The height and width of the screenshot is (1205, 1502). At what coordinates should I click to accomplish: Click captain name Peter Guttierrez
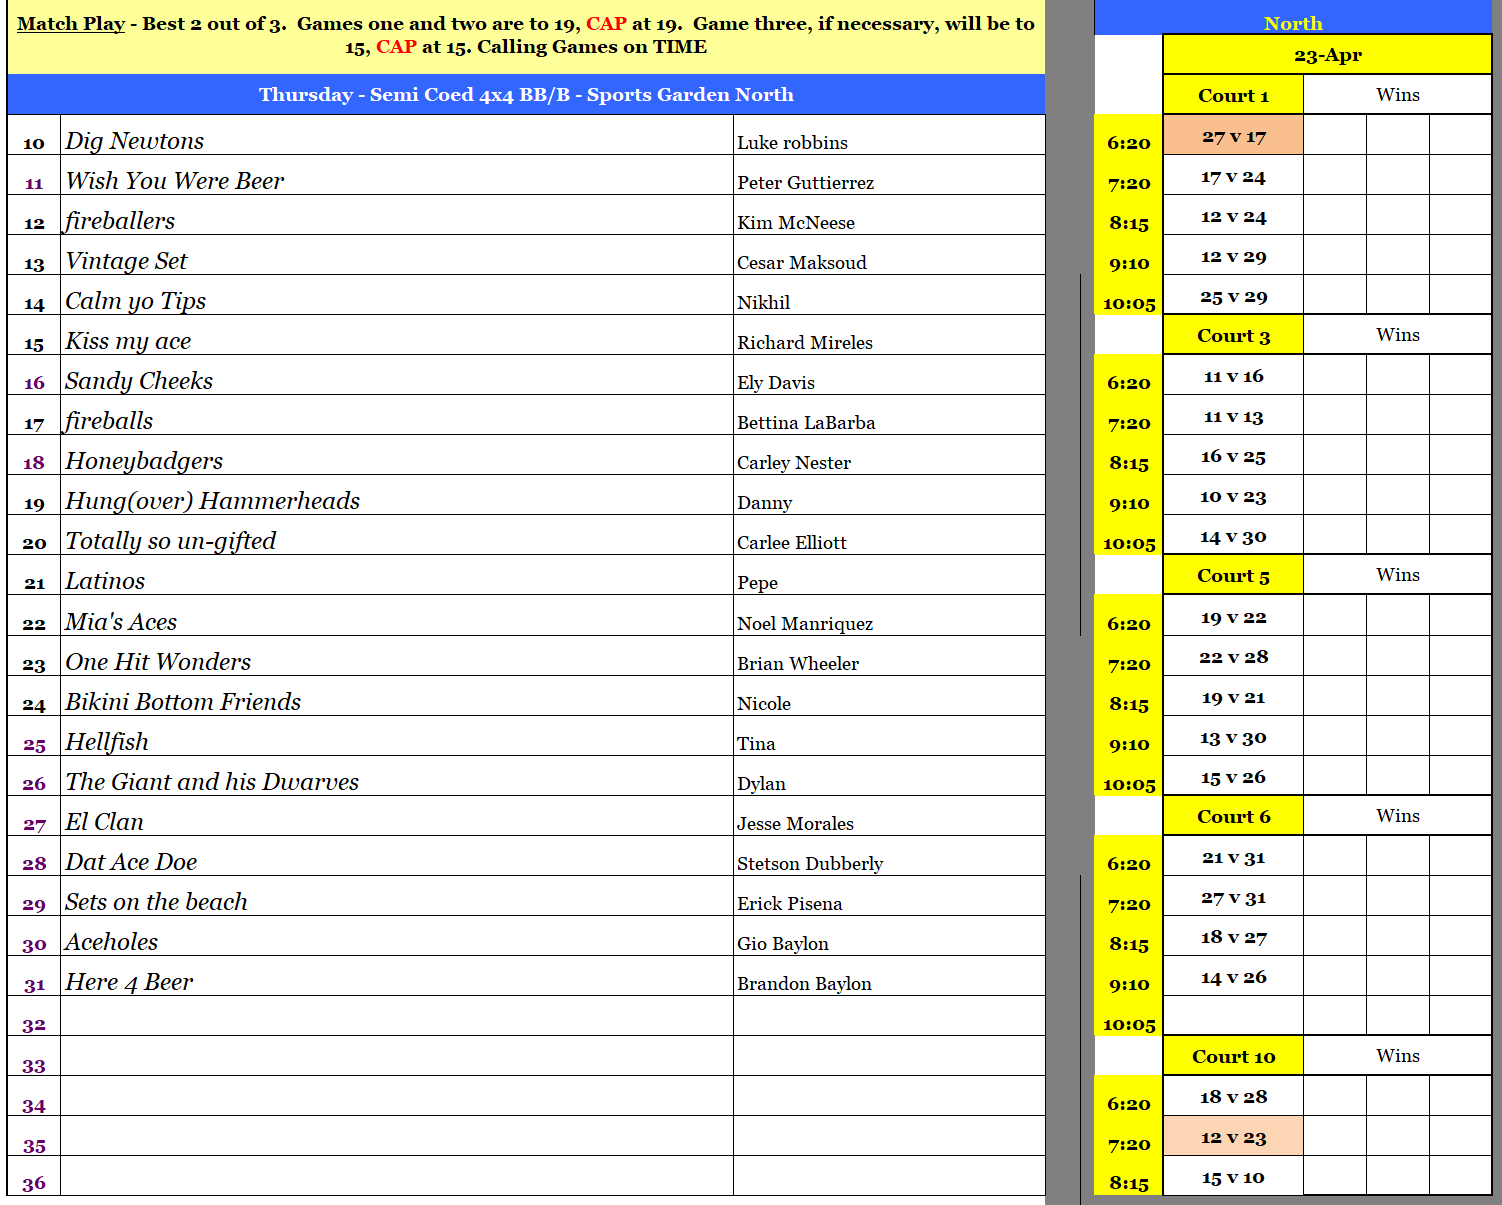(x=805, y=182)
